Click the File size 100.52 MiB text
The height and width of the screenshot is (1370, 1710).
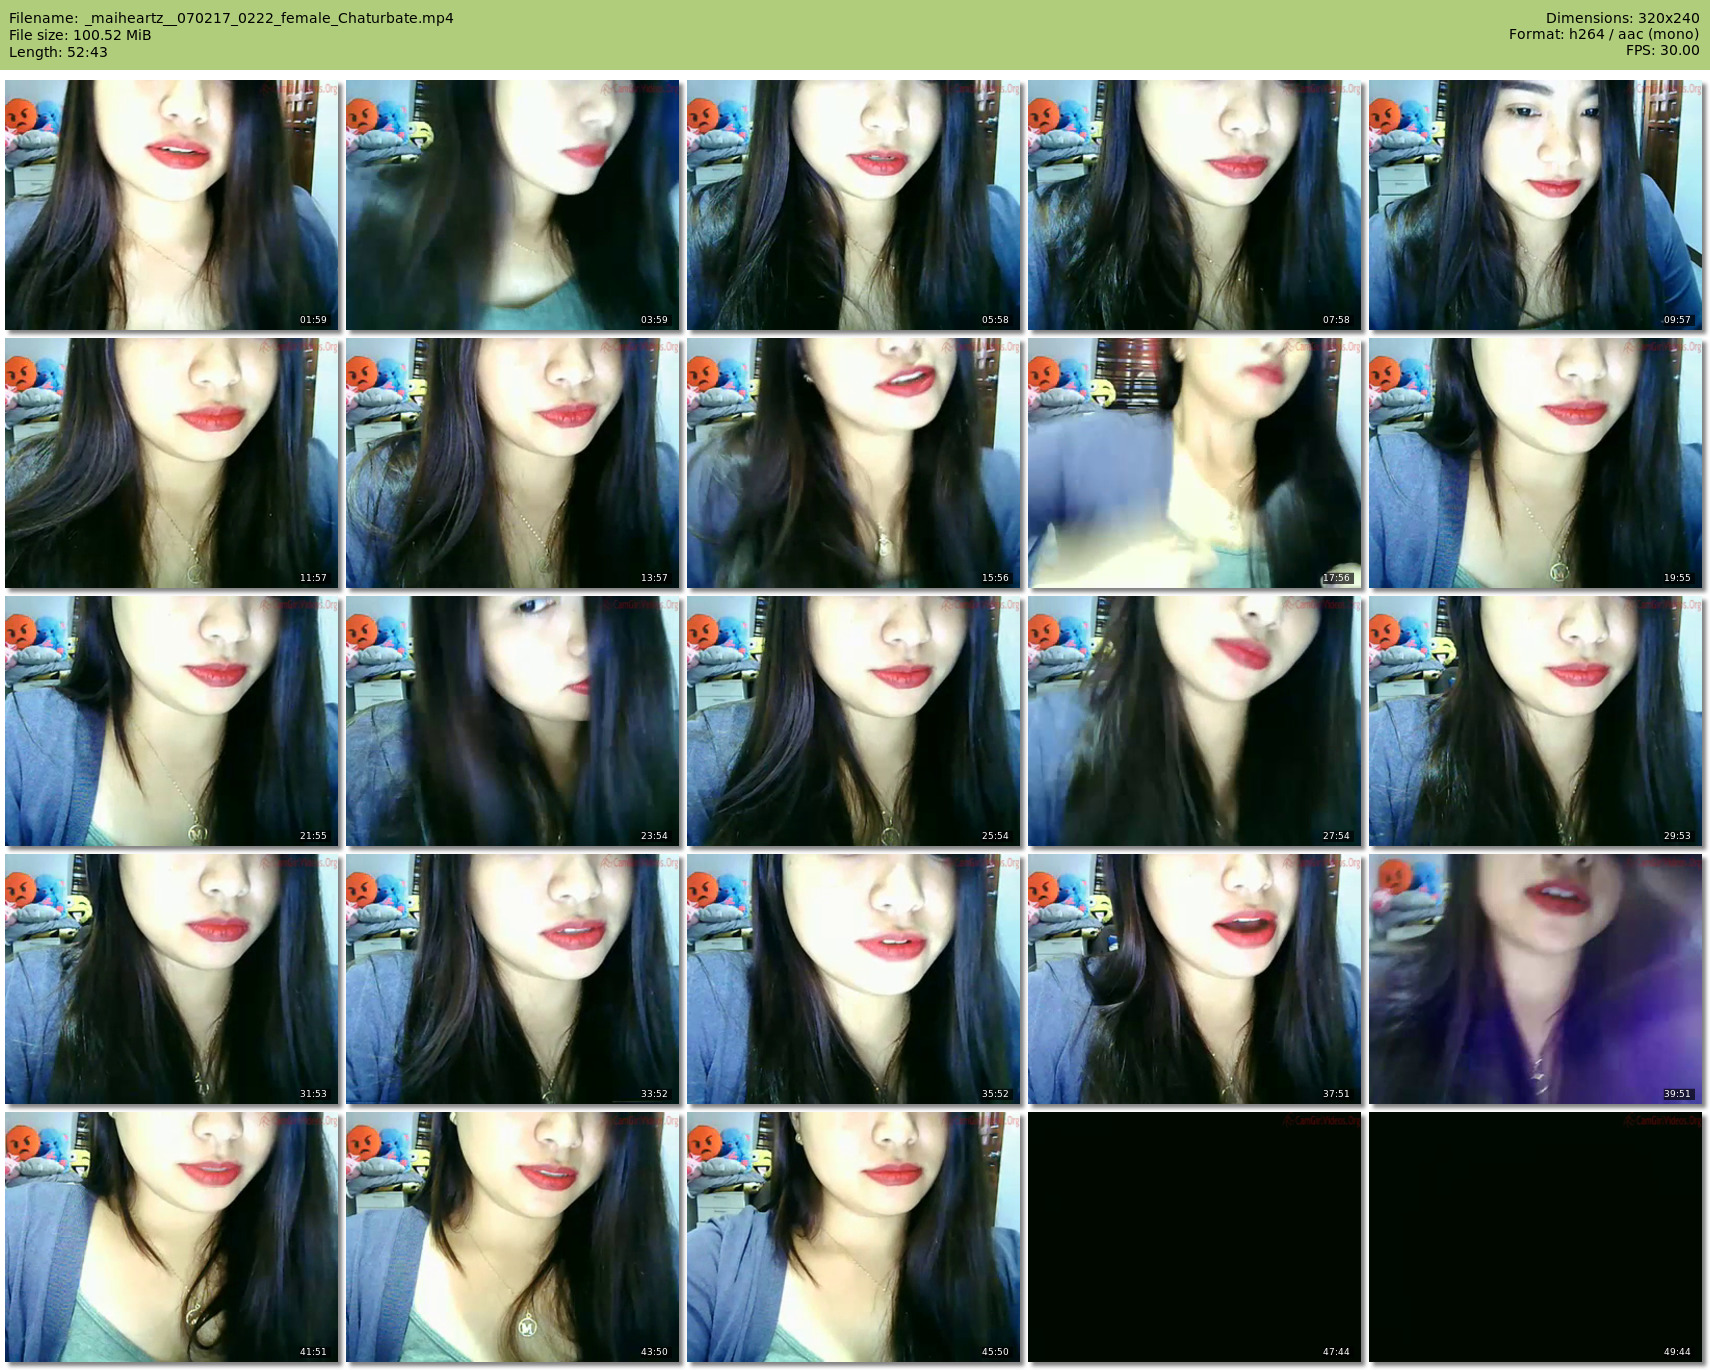(x=80, y=35)
